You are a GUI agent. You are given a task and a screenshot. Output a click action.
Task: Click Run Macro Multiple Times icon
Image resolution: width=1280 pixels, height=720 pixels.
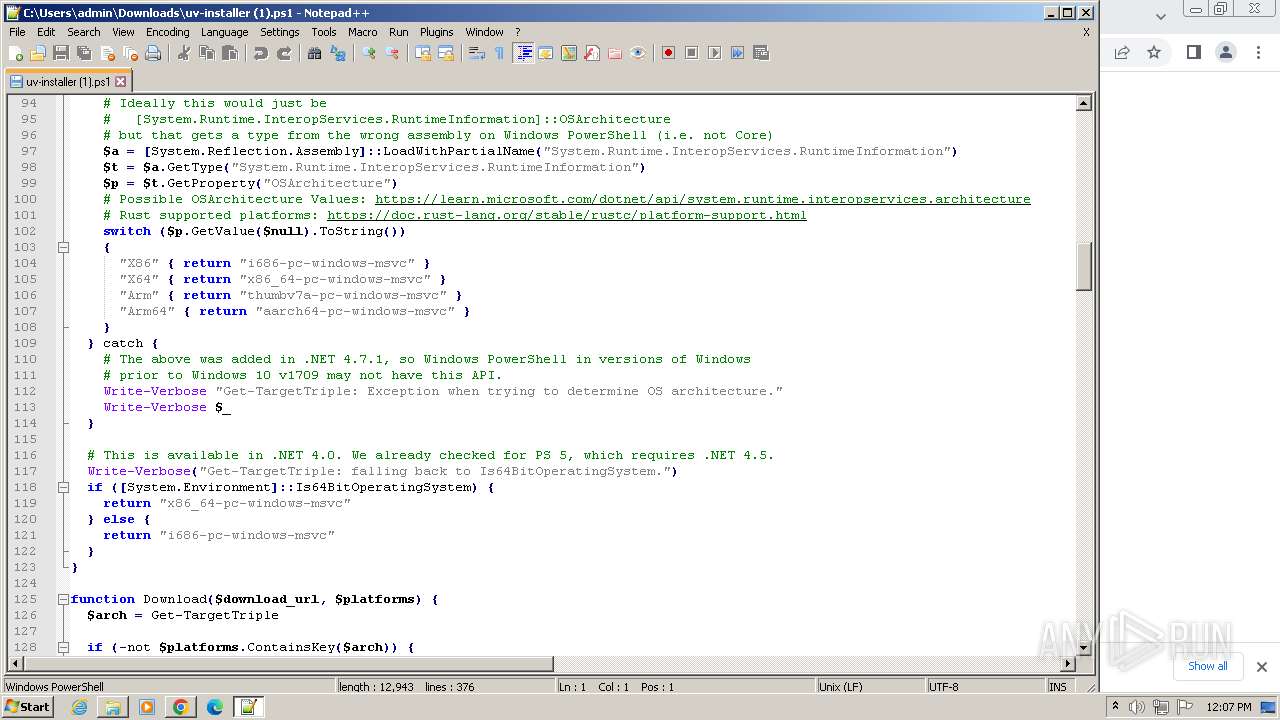pos(738,53)
